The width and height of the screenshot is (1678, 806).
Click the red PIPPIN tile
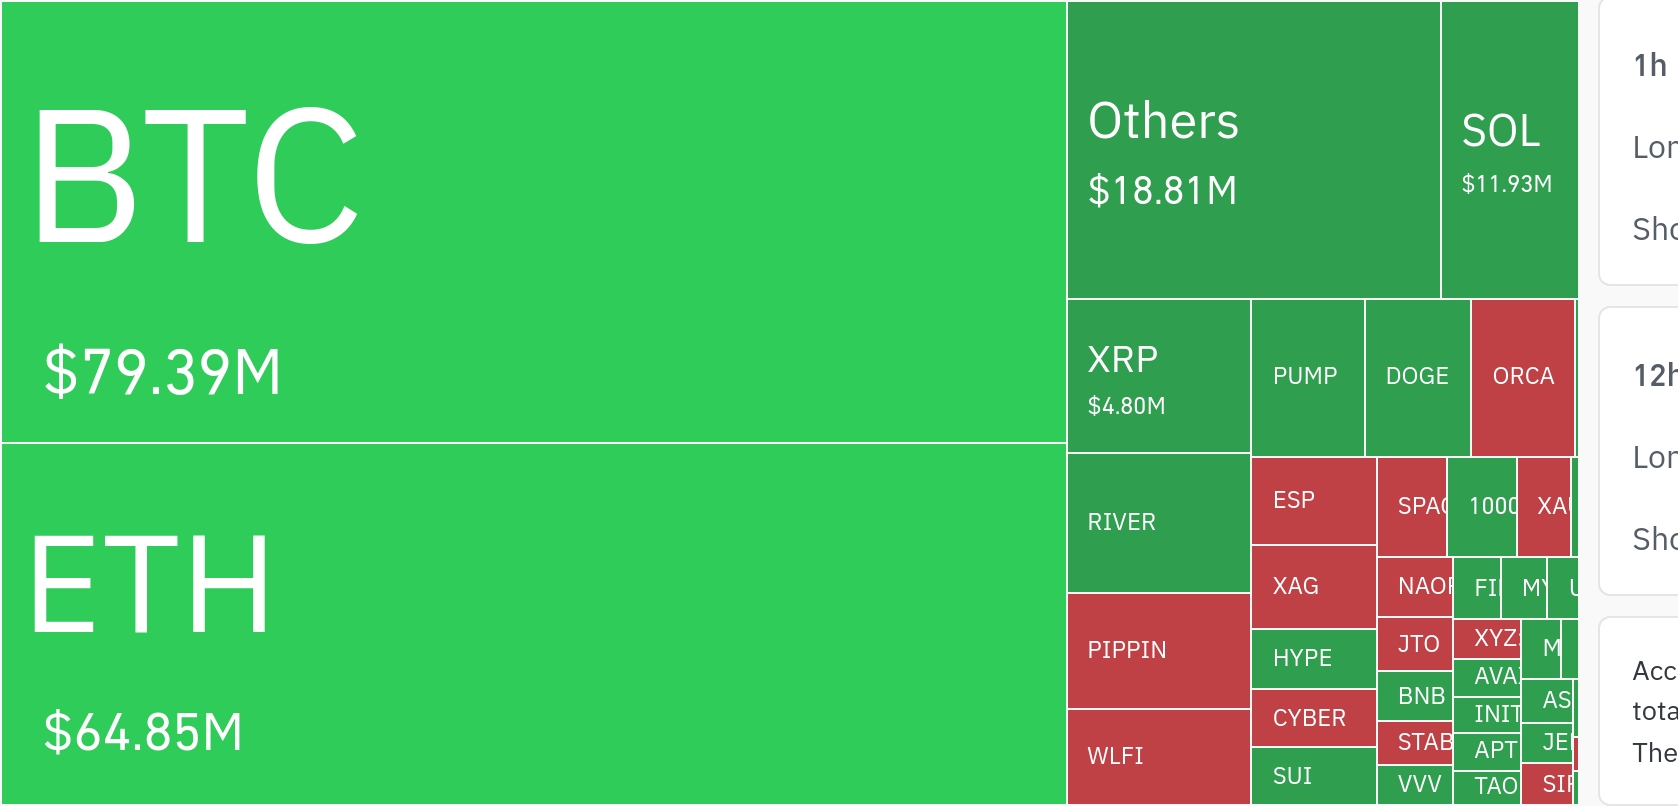point(1158,651)
